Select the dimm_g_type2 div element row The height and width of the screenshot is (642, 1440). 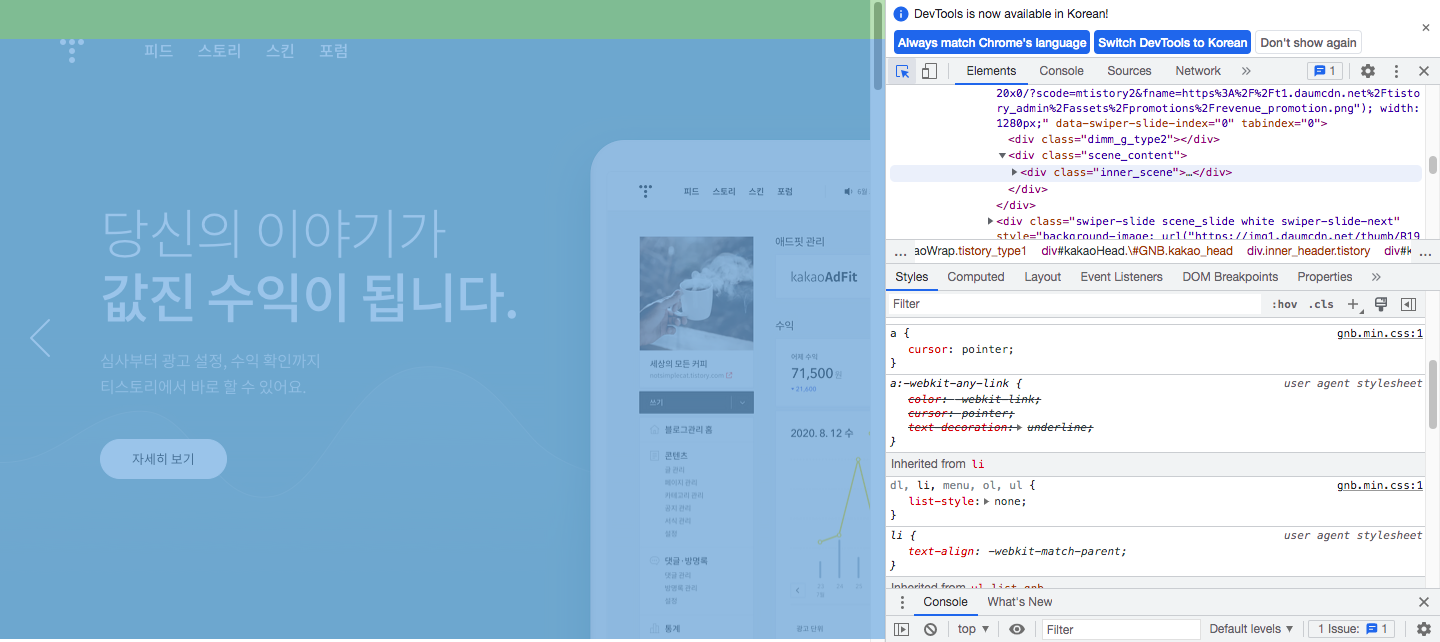(x=1114, y=139)
